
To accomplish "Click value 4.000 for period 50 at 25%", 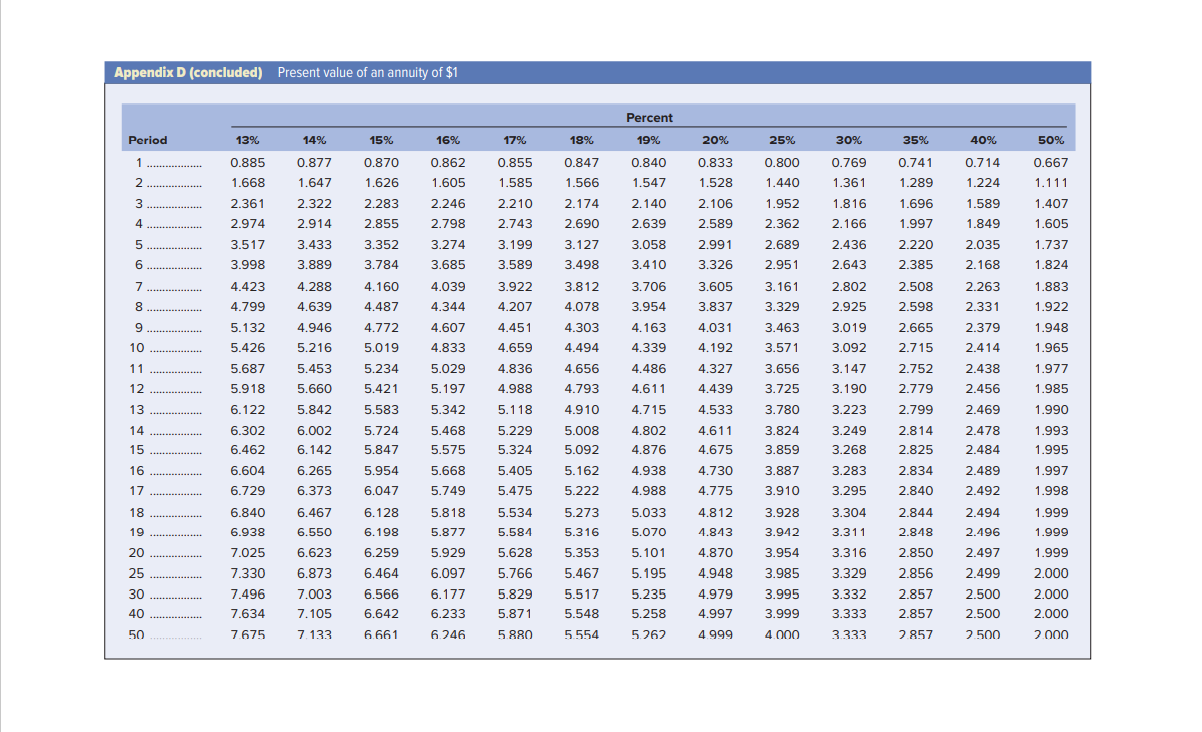I will (782, 635).
